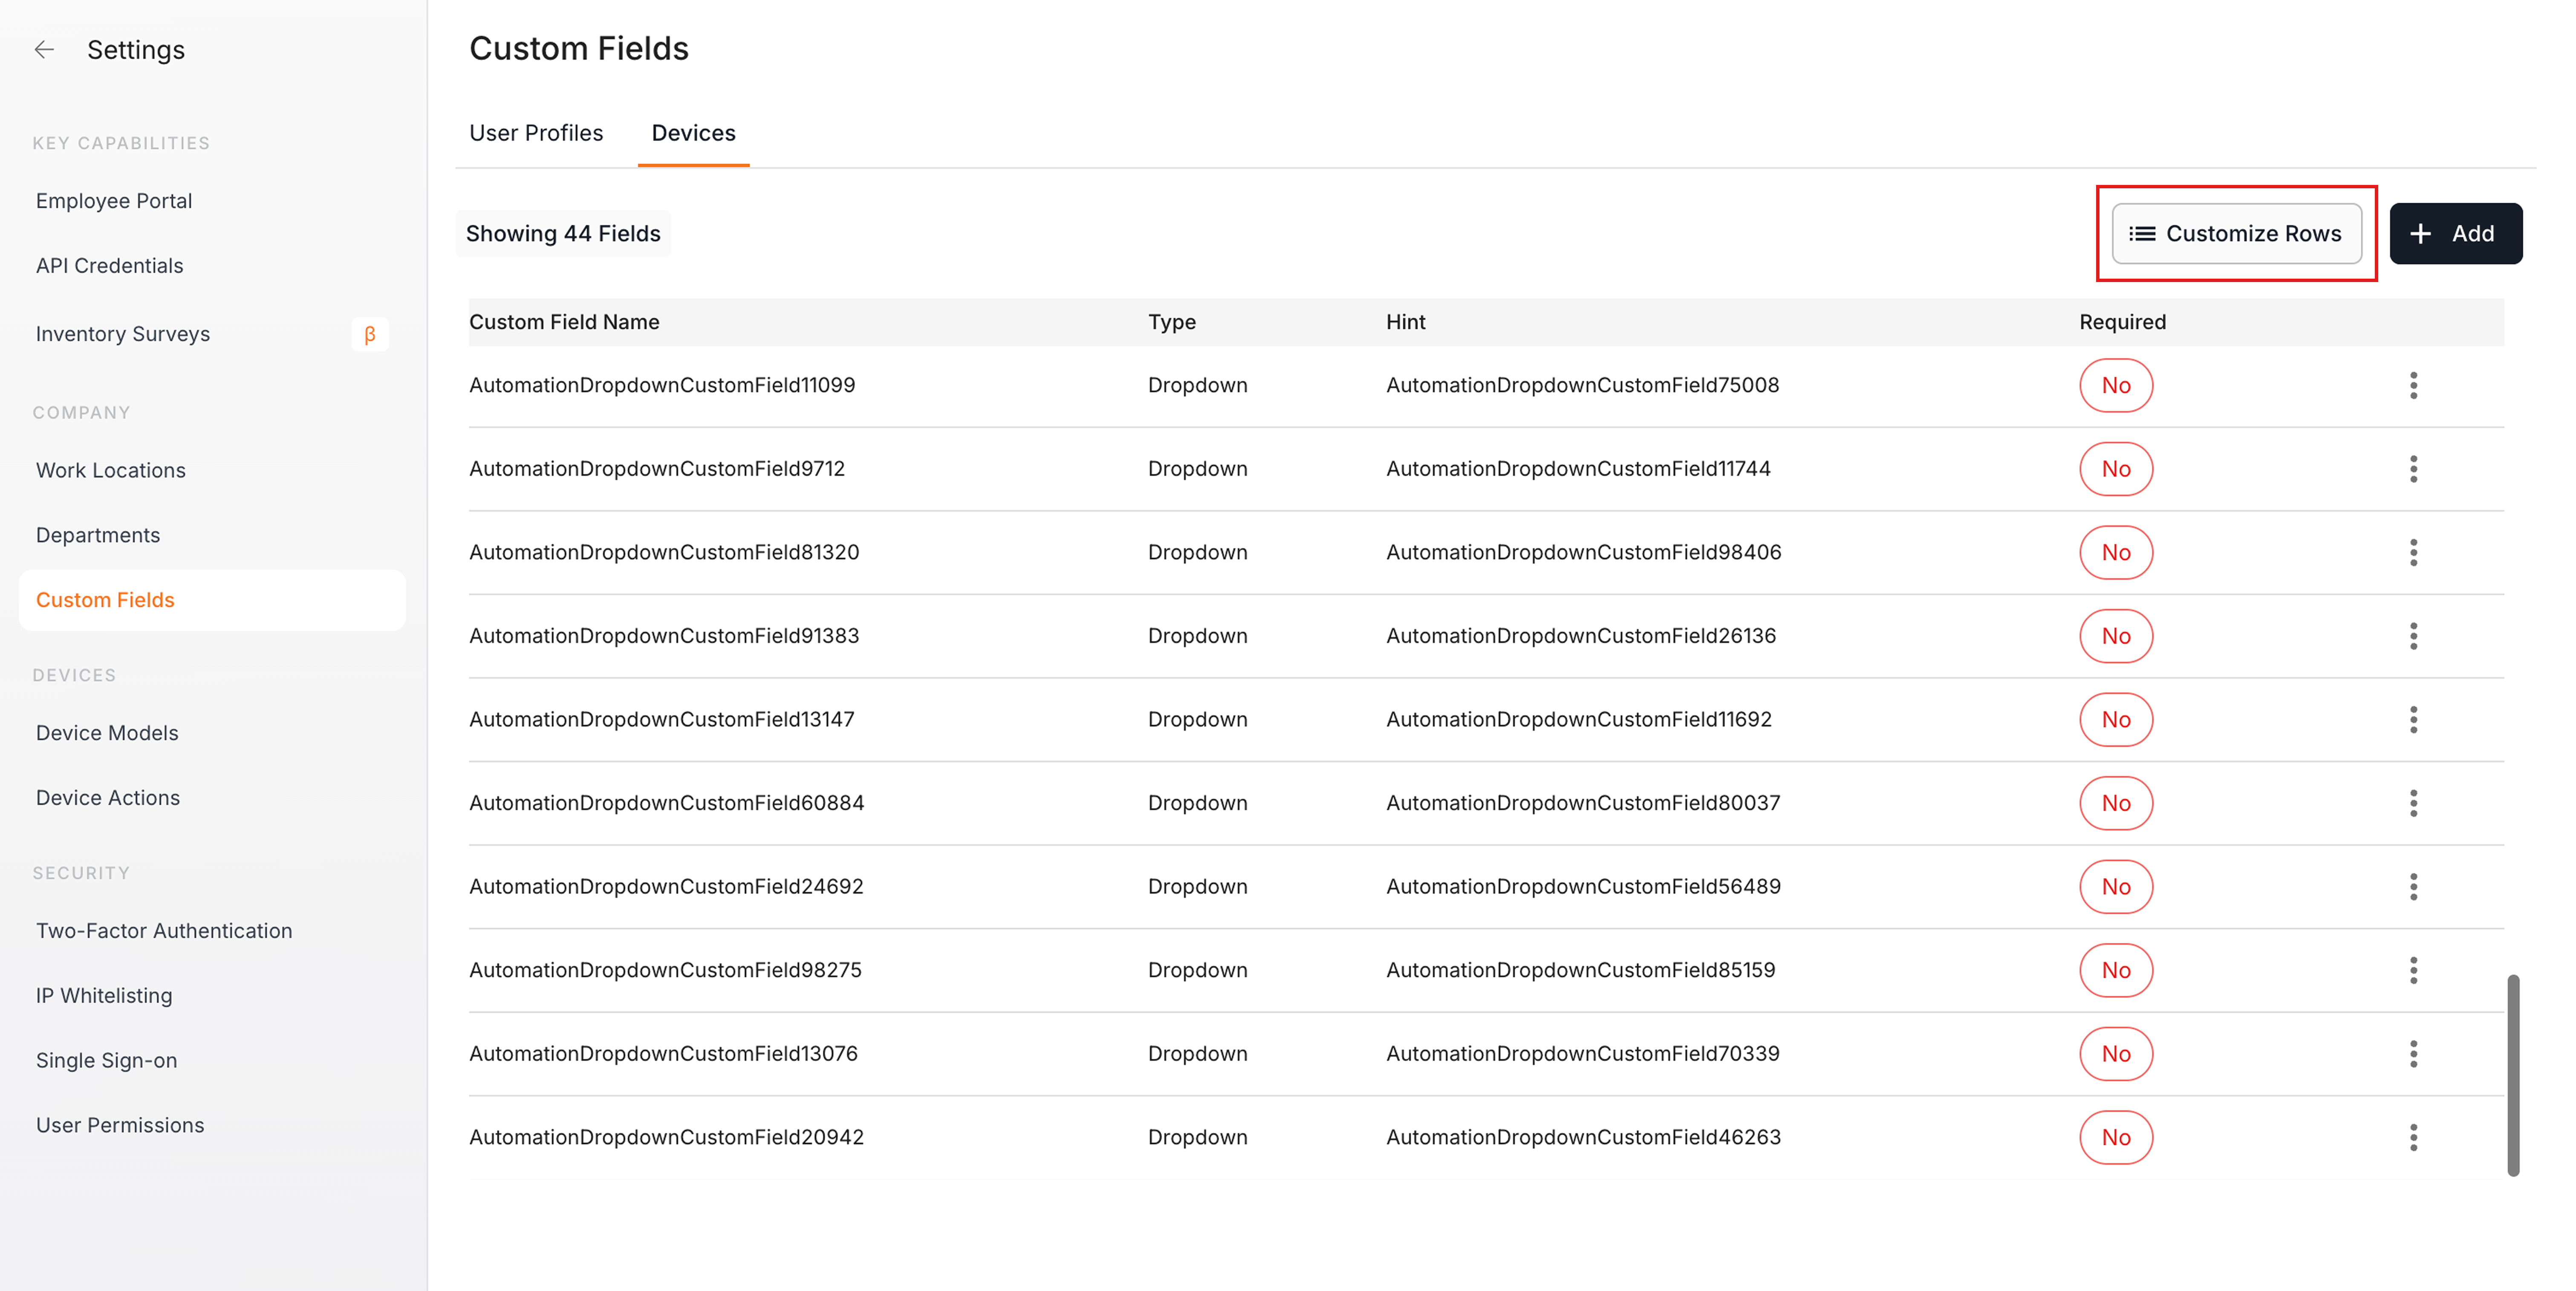
Task: Select the field name AutomationDropdownCustomField91383
Action: coord(664,636)
